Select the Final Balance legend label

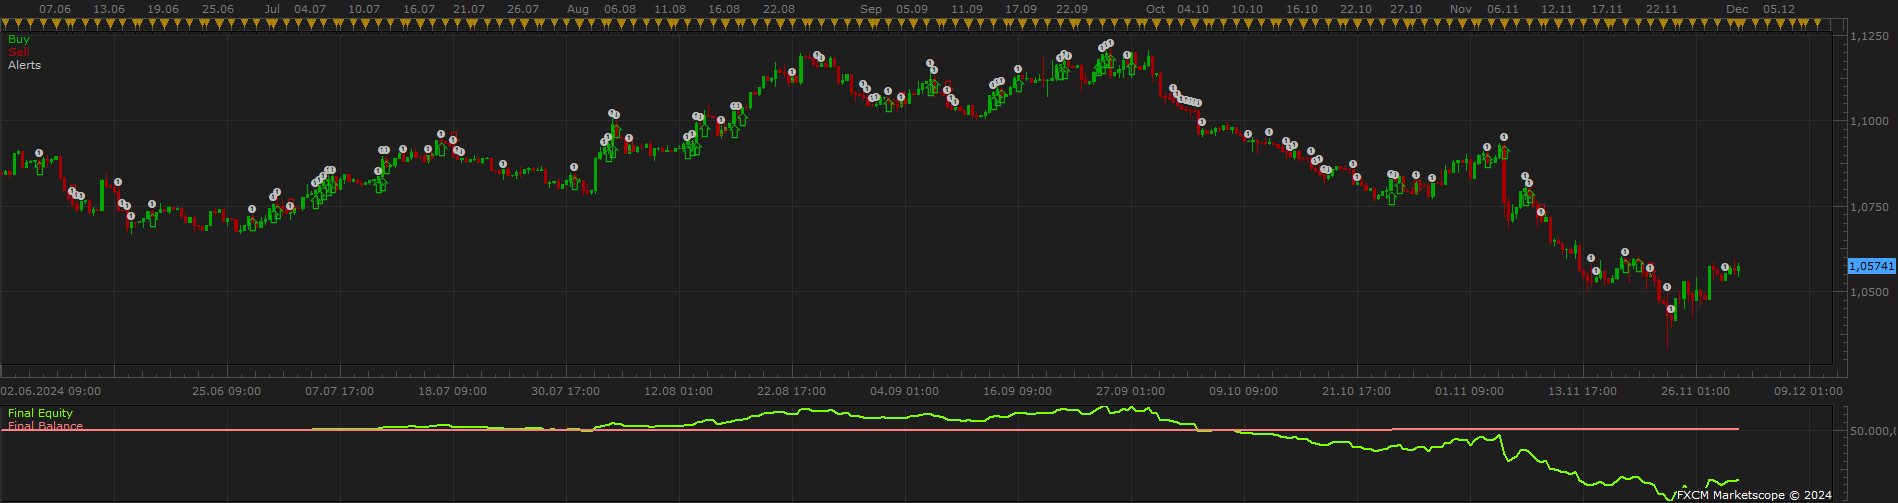click(46, 426)
